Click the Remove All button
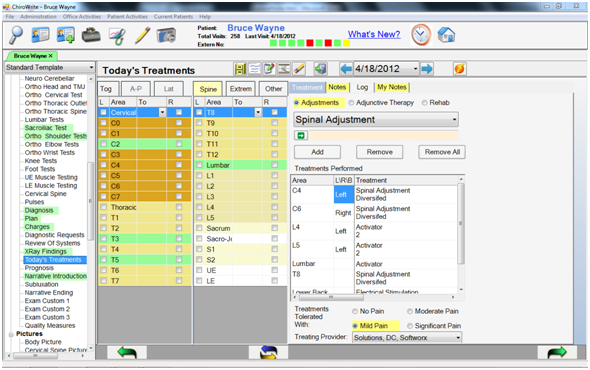Viewport: 590px width, 370px height. (x=442, y=152)
